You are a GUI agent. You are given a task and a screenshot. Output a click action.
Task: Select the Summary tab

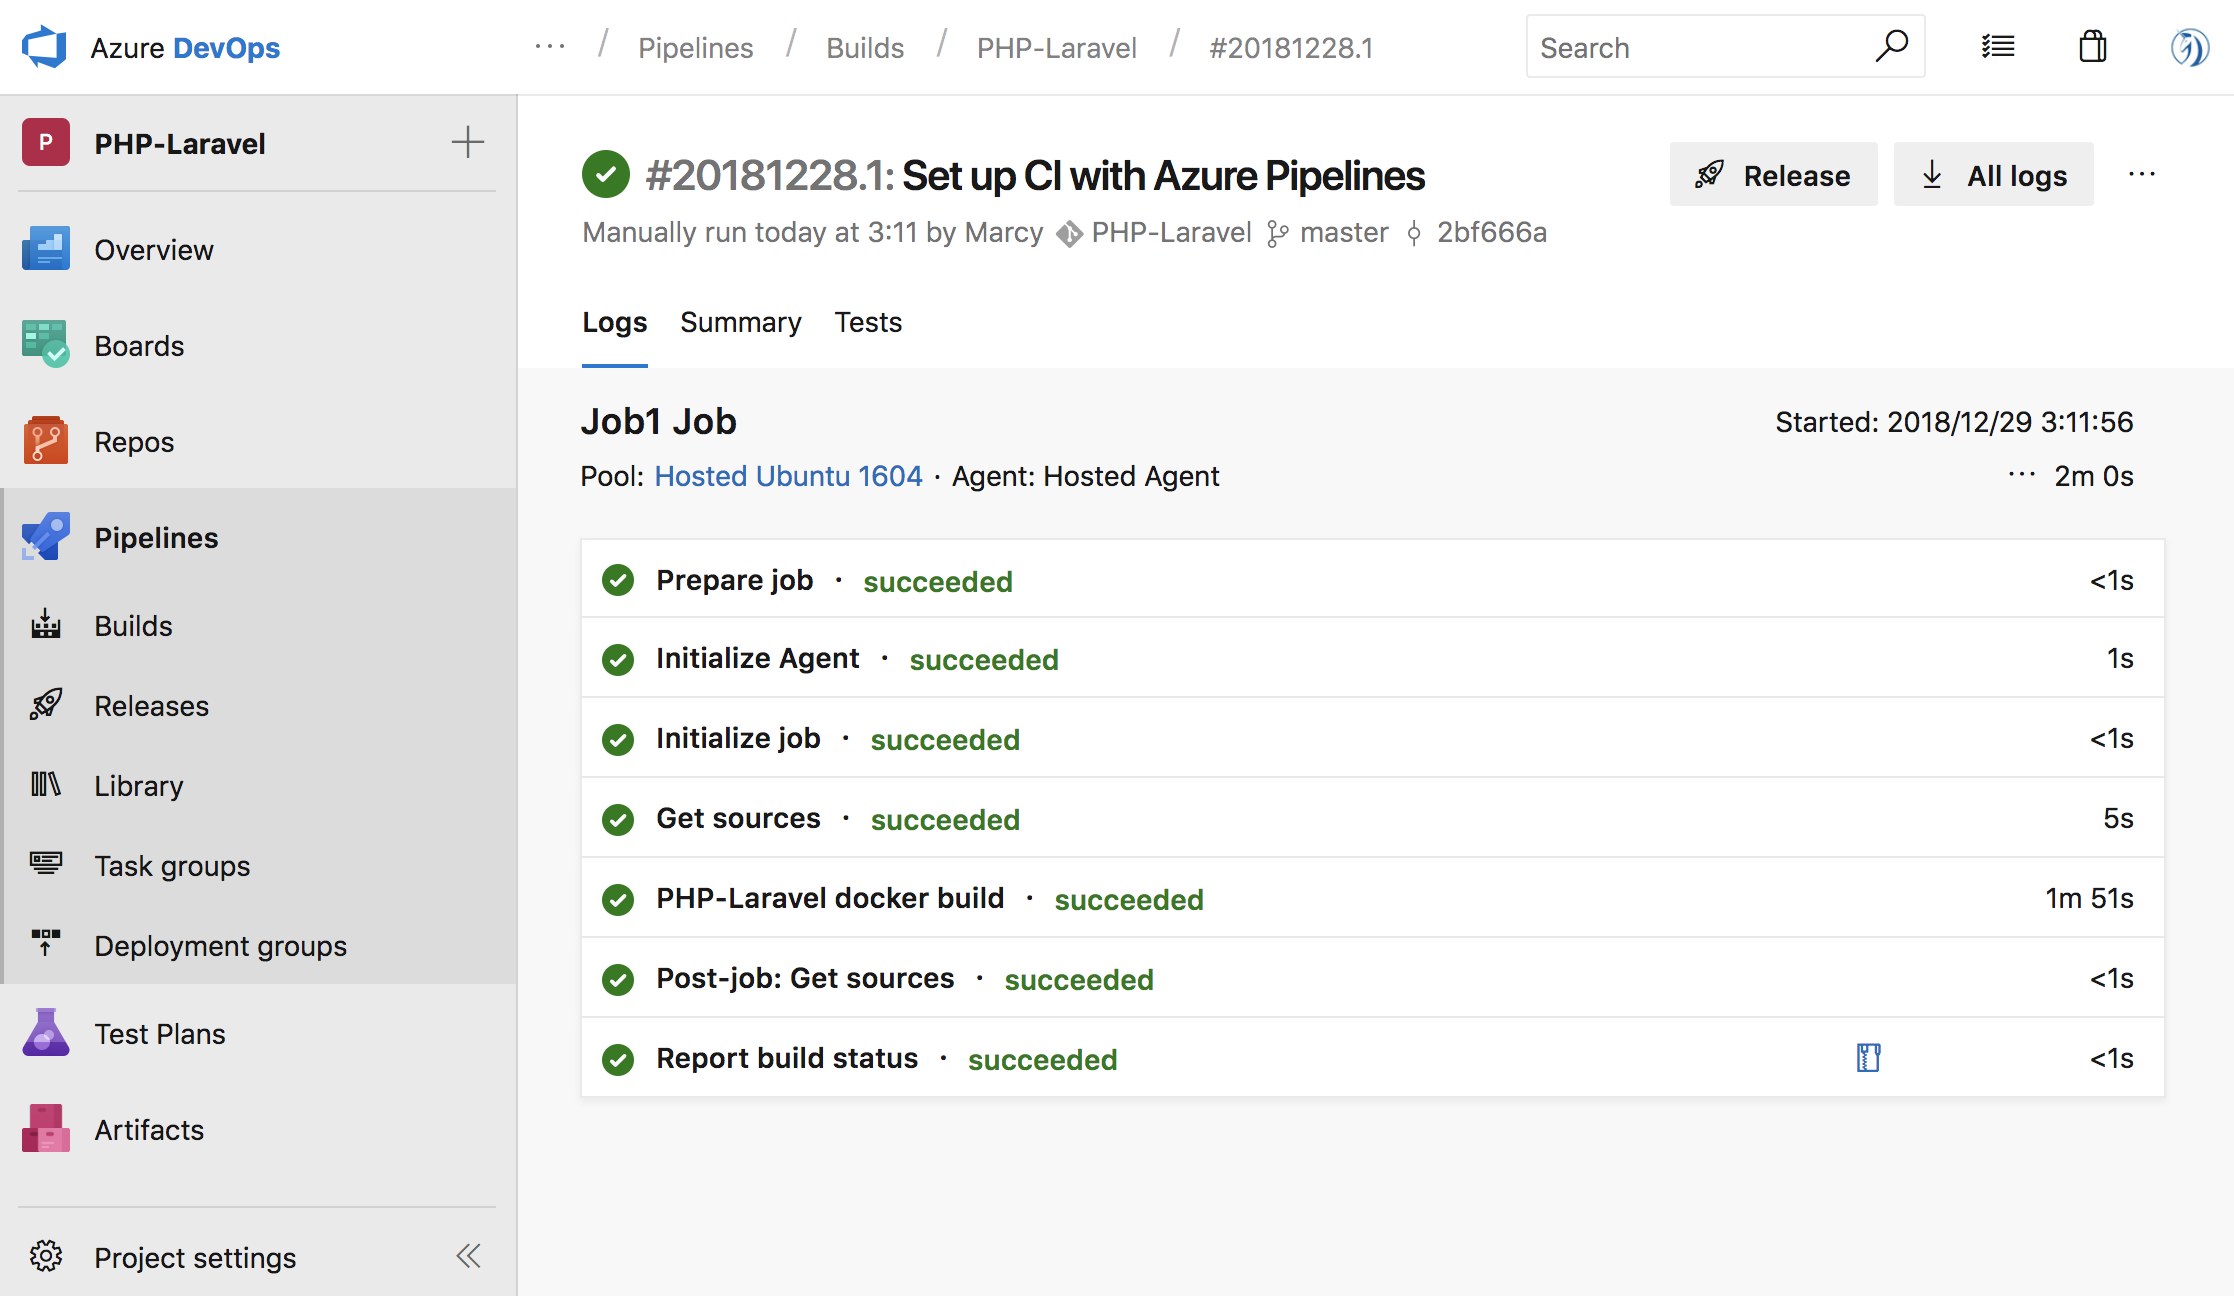(742, 322)
